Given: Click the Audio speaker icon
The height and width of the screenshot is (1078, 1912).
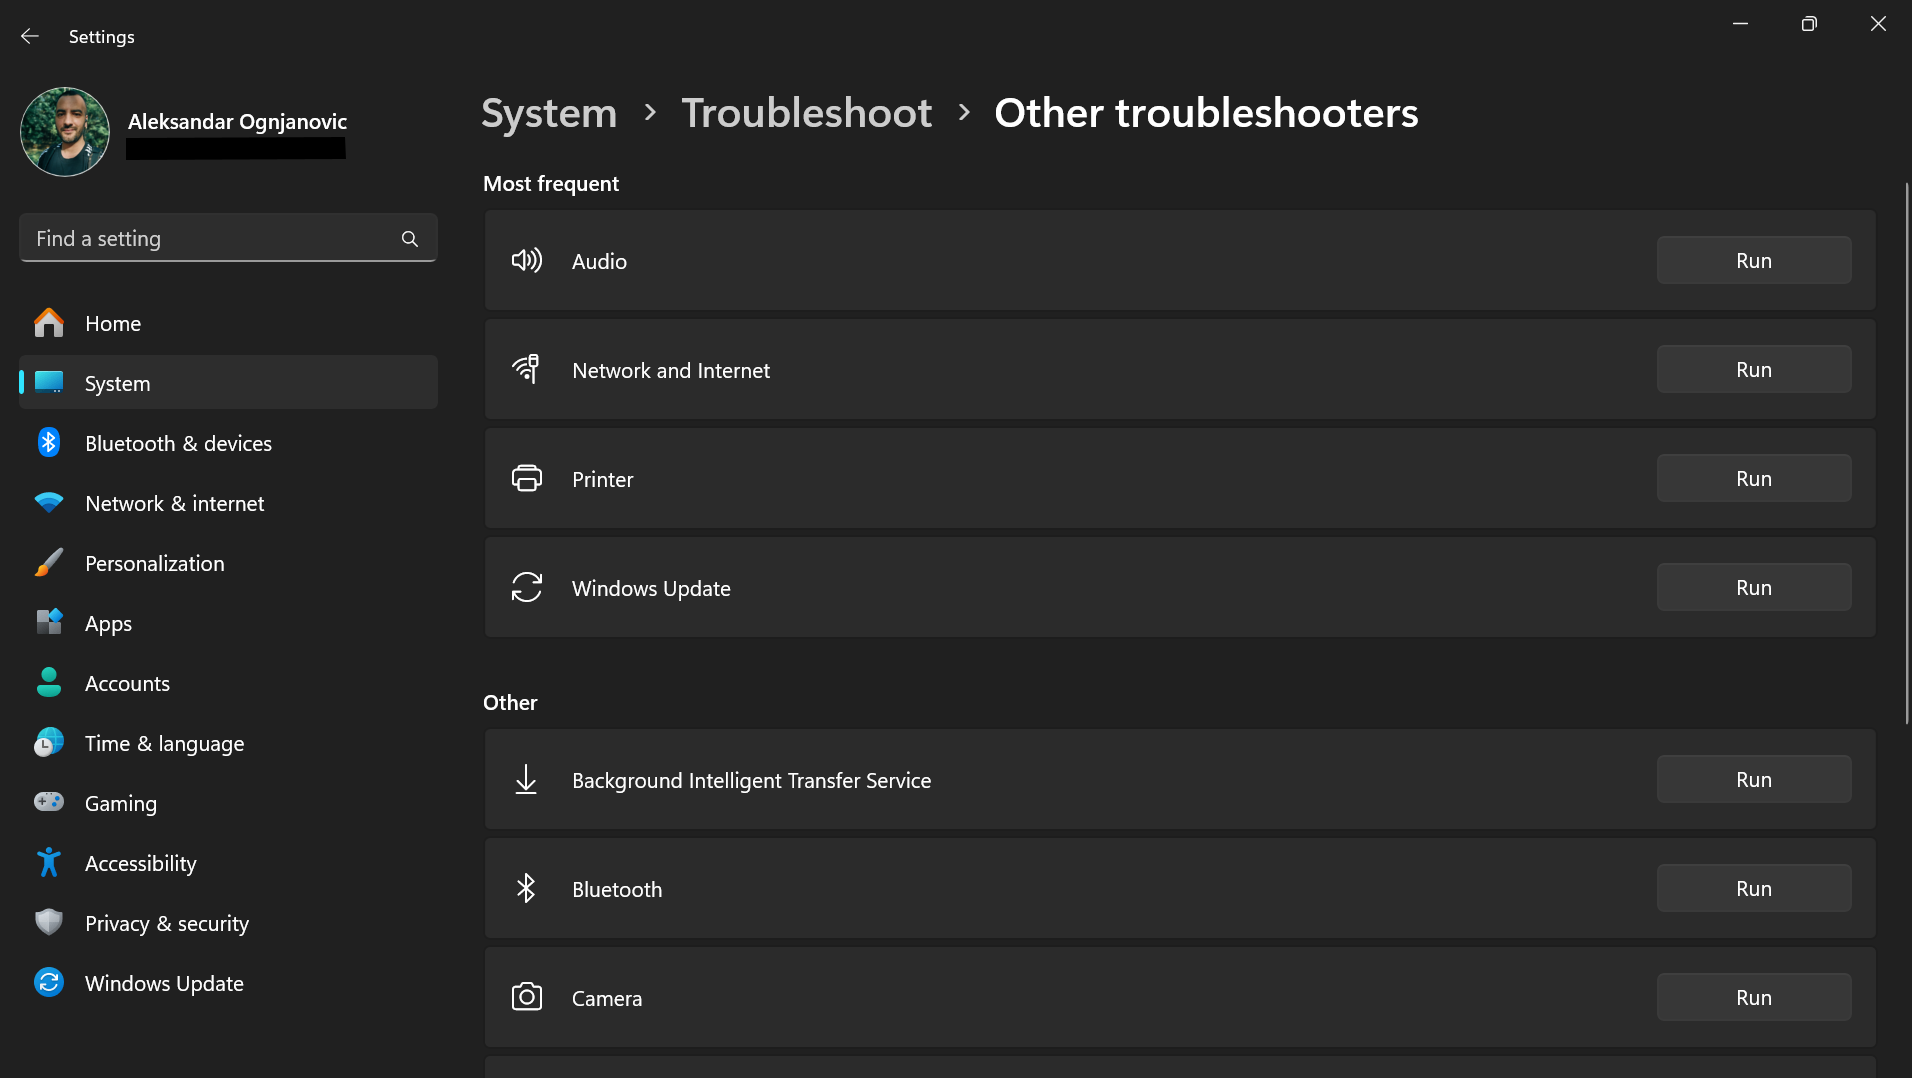Looking at the screenshot, I should pos(527,261).
